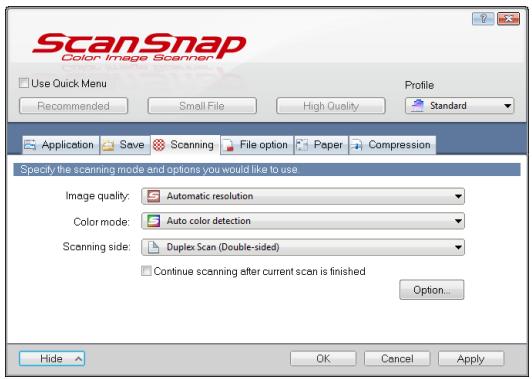
Task: Click the Apply button
Action: pyautogui.click(x=471, y=359)
